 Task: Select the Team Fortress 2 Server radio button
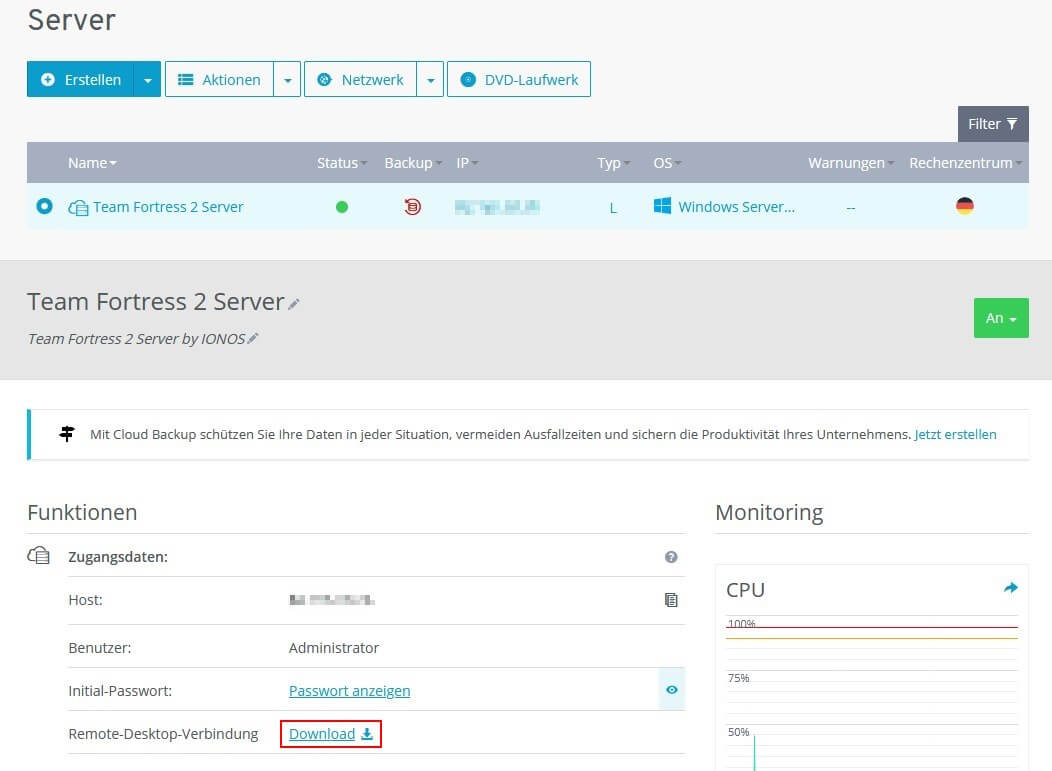(x=44, y=206)
